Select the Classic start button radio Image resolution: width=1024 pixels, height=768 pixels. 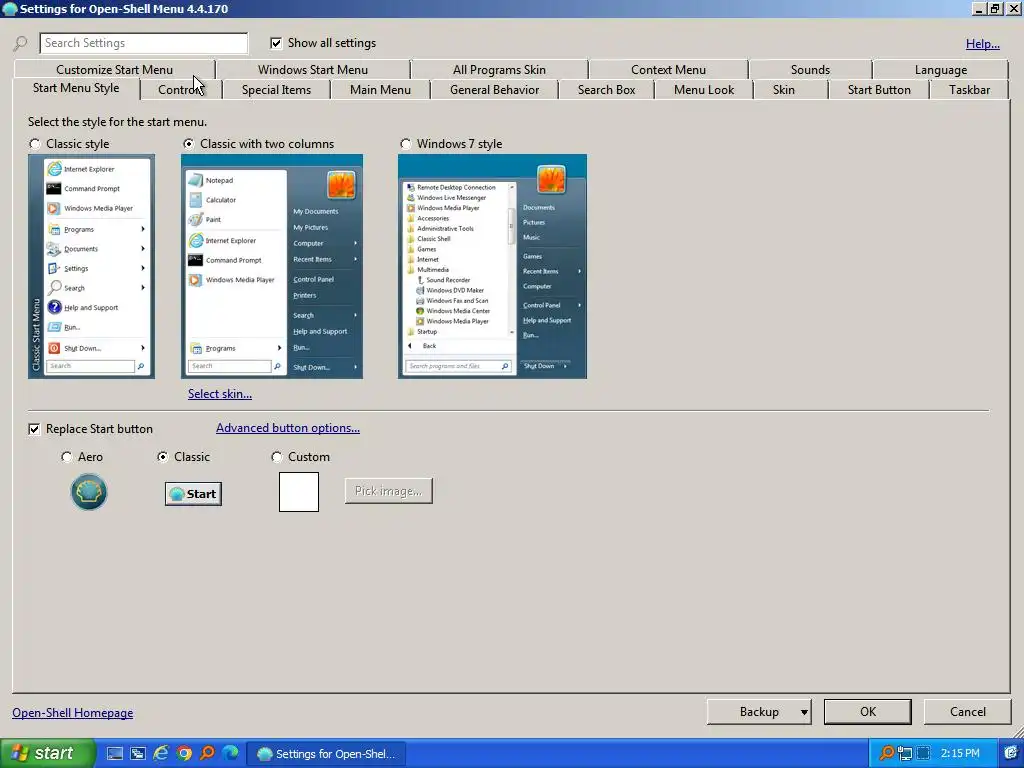(x=163, y=457)
